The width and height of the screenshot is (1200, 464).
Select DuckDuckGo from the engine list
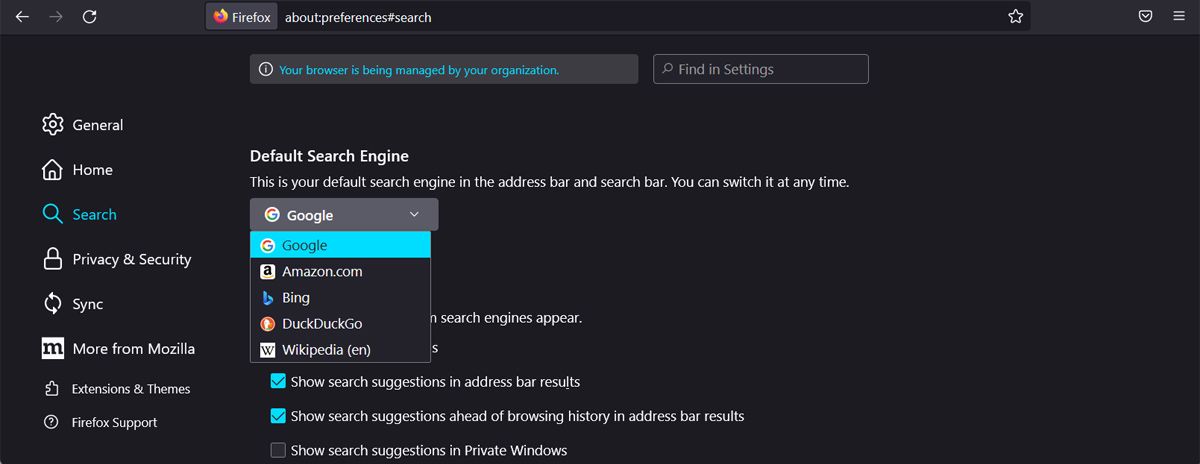(340, 324)
